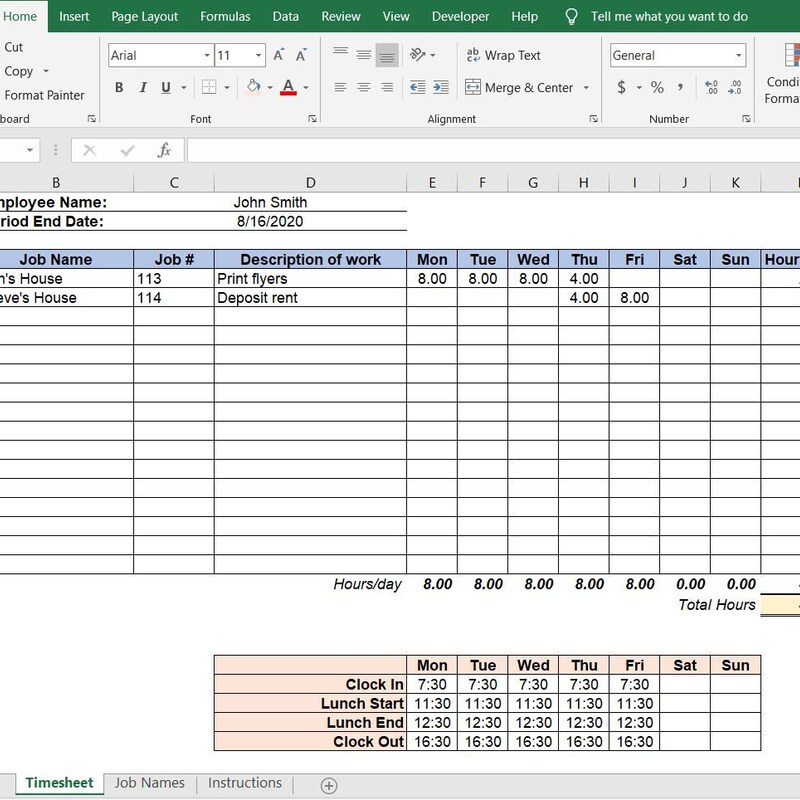Apply red Font Color

click(288, 87)
